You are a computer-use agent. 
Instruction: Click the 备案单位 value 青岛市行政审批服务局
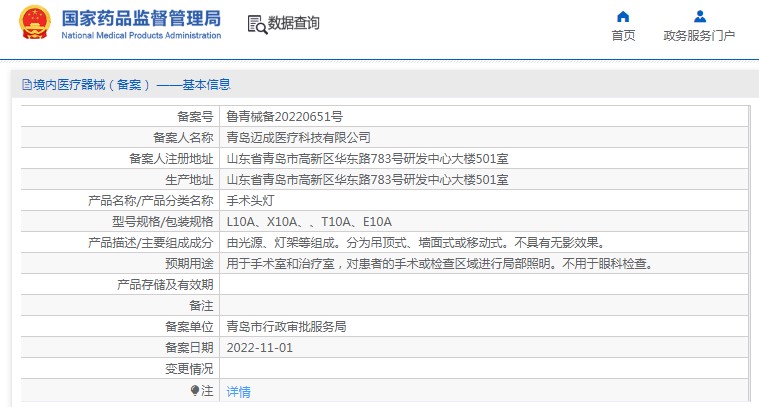point(287,327)
